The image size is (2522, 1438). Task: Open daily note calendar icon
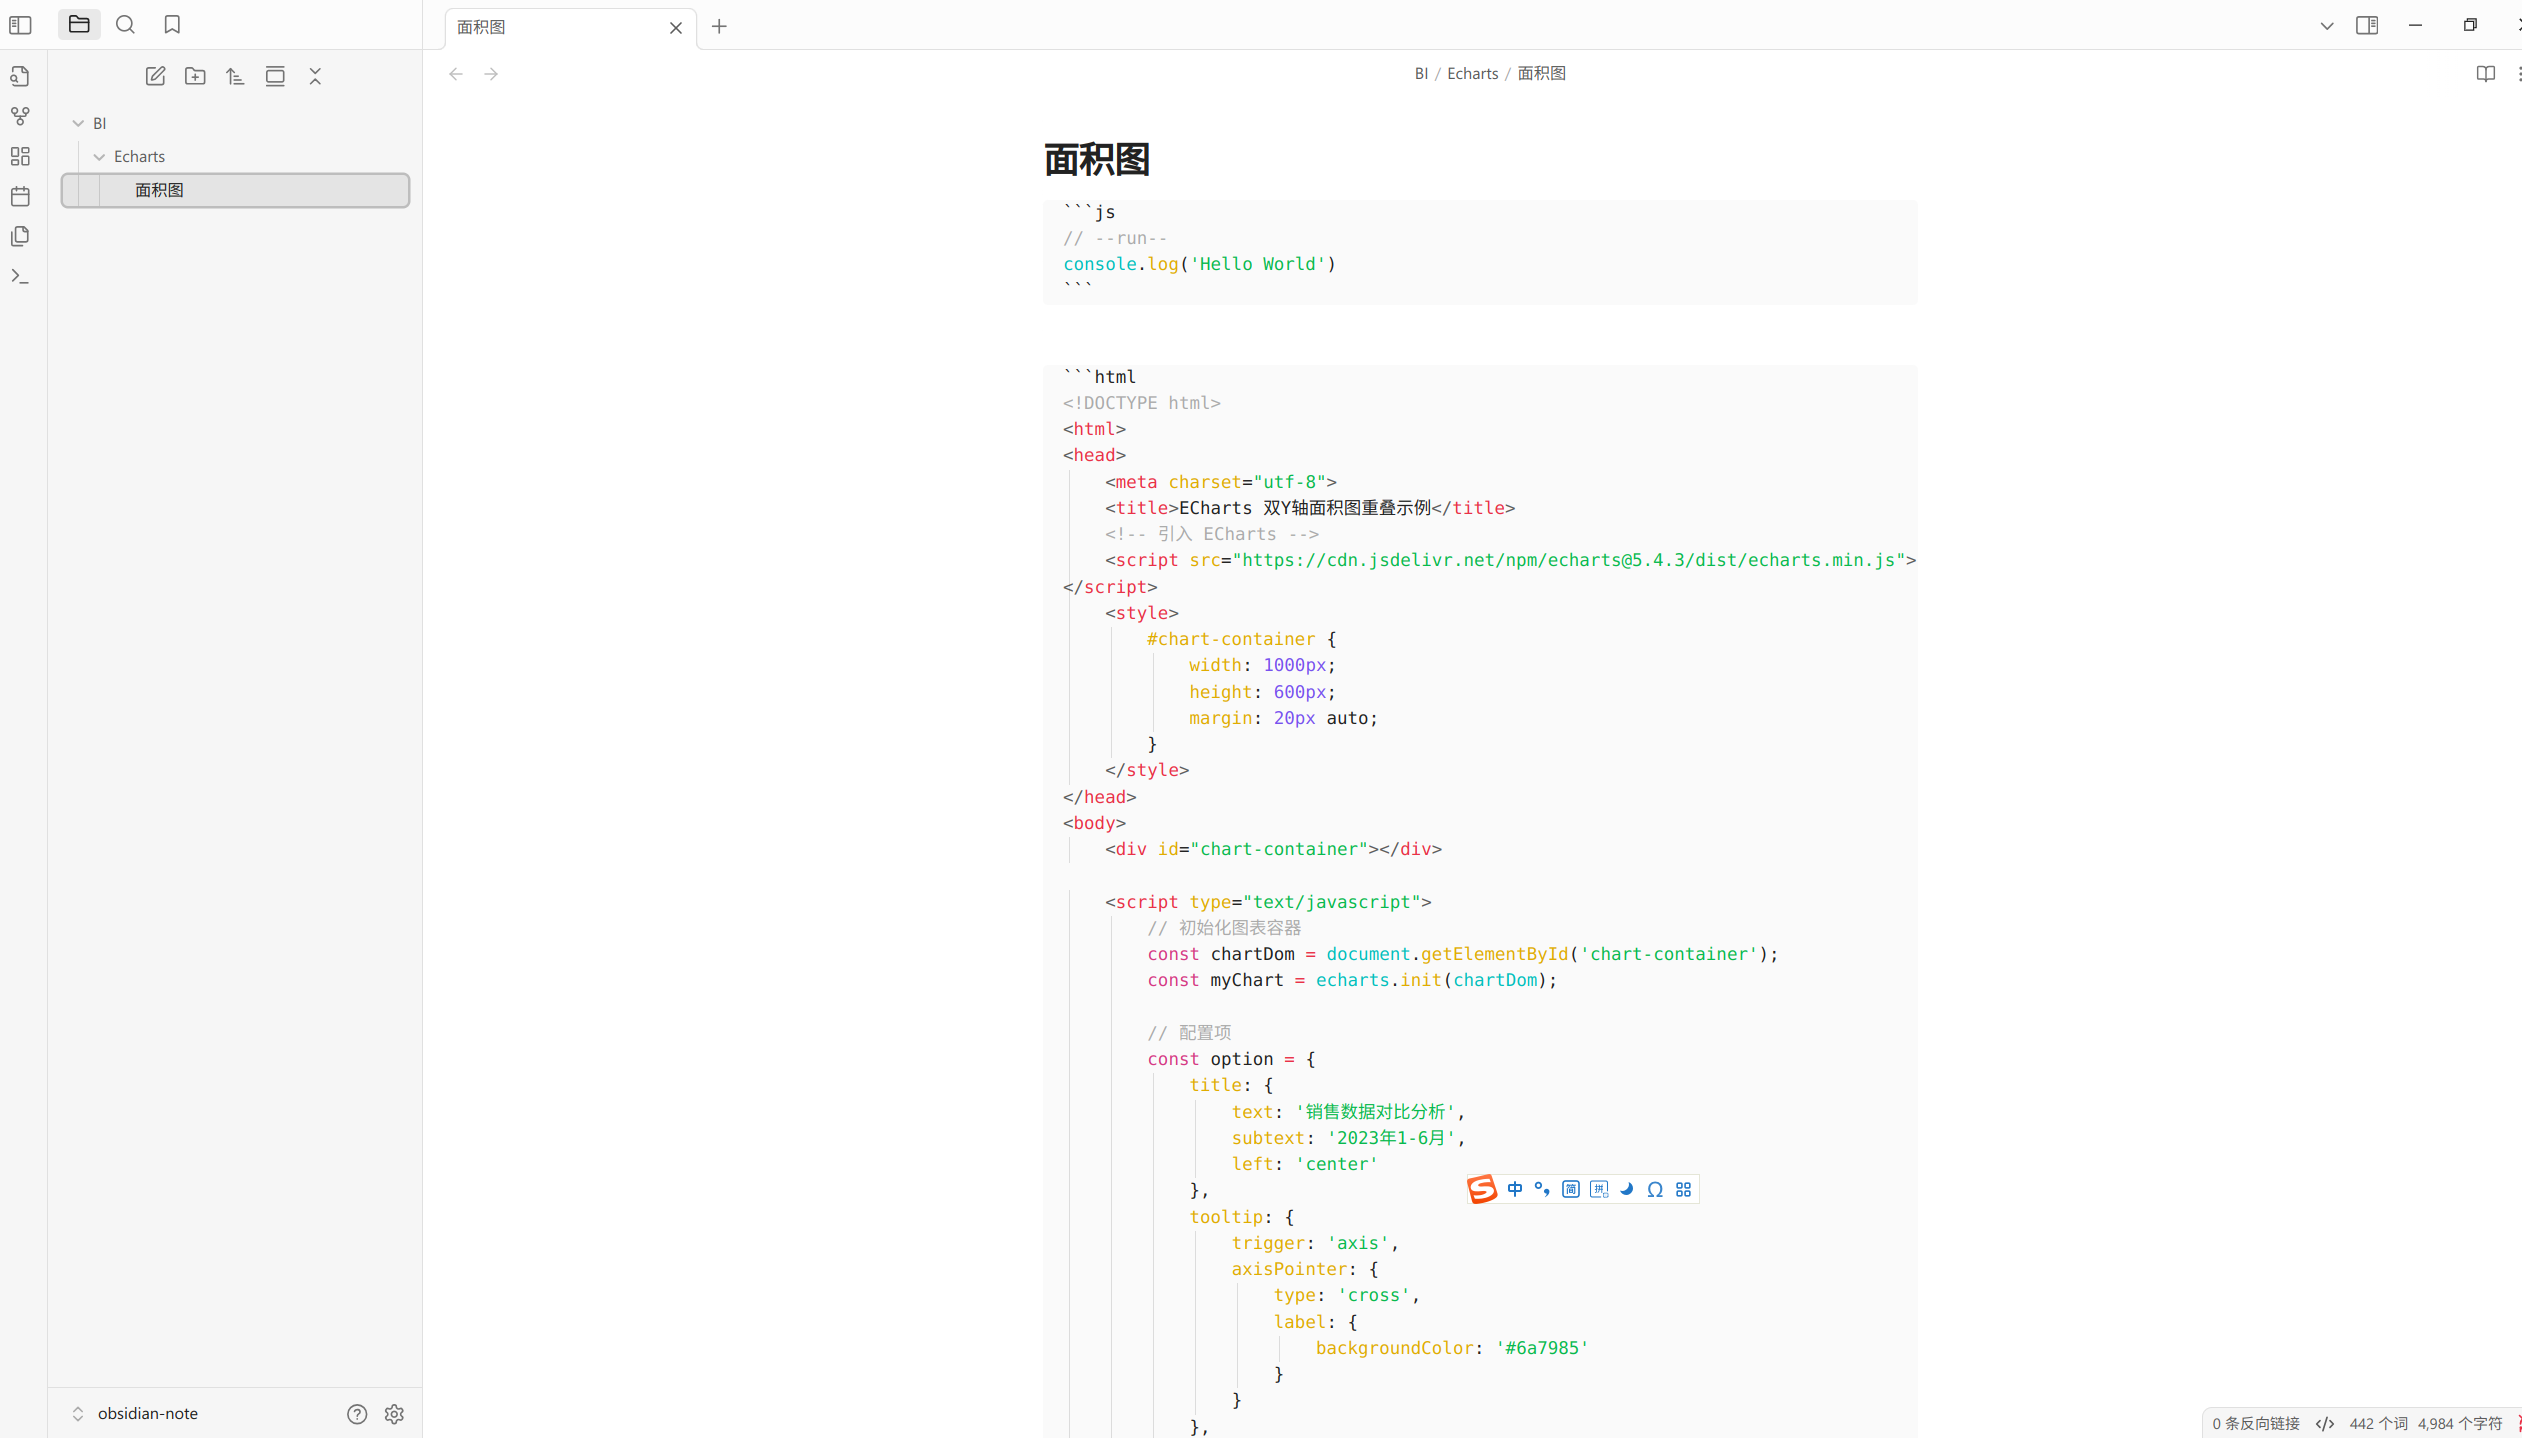coord(20,196)
